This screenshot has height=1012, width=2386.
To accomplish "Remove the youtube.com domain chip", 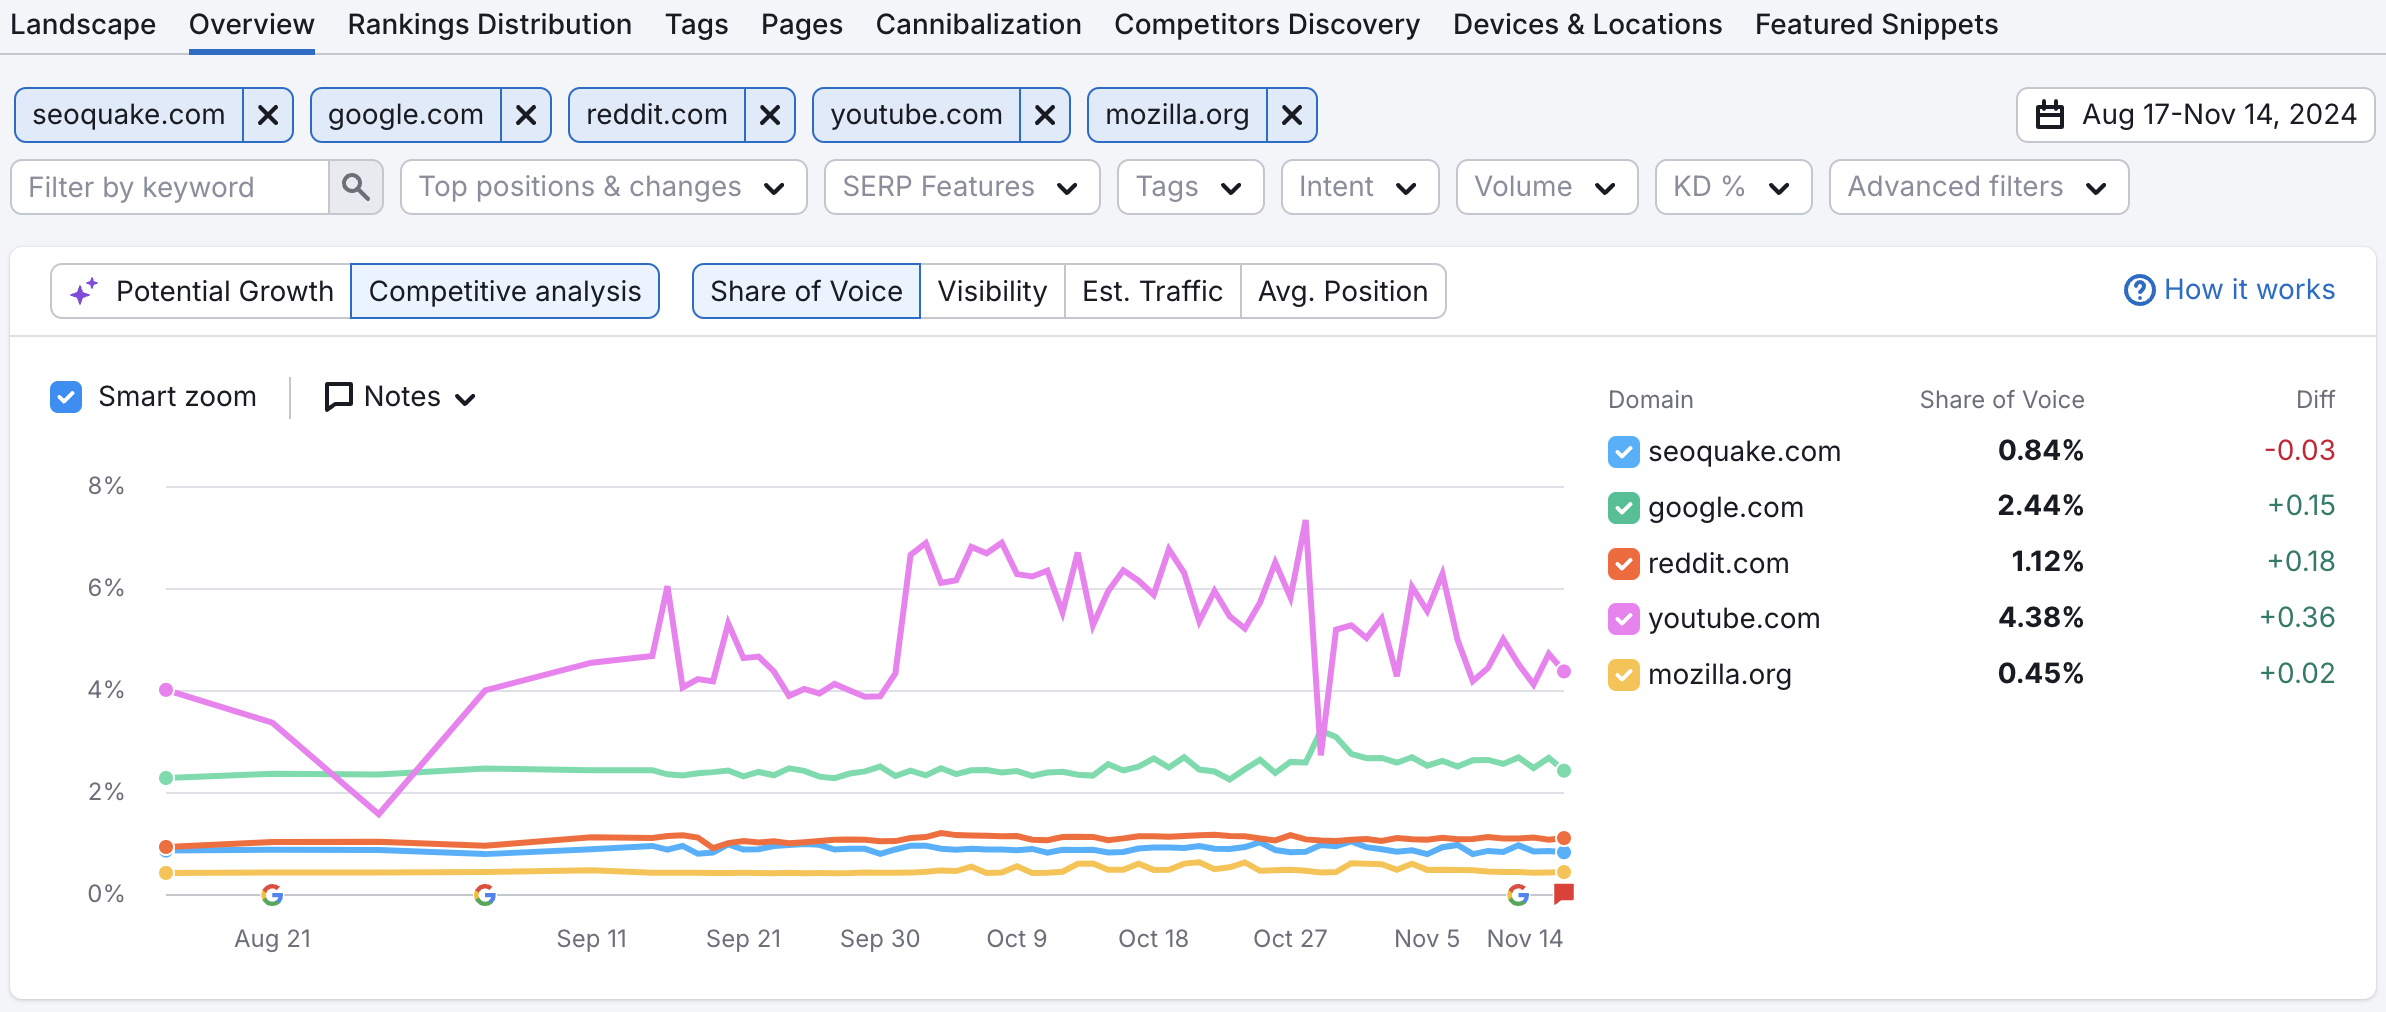I will click(x=1045, y=115).
